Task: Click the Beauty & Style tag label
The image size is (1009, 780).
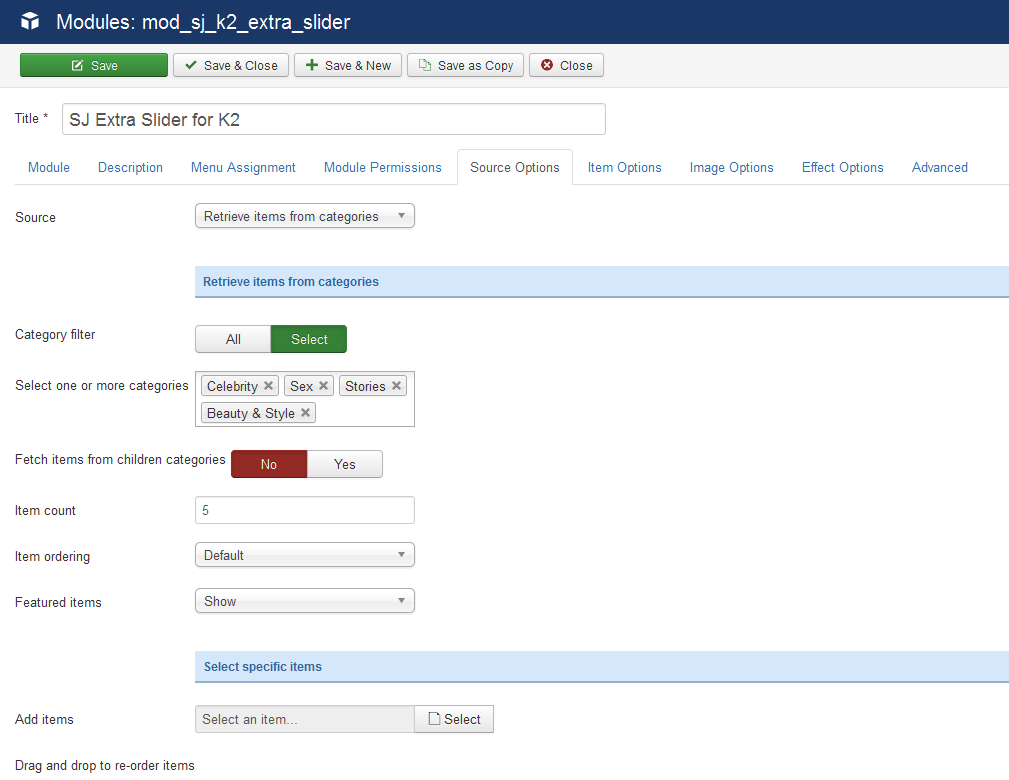Action: point(251,413)
